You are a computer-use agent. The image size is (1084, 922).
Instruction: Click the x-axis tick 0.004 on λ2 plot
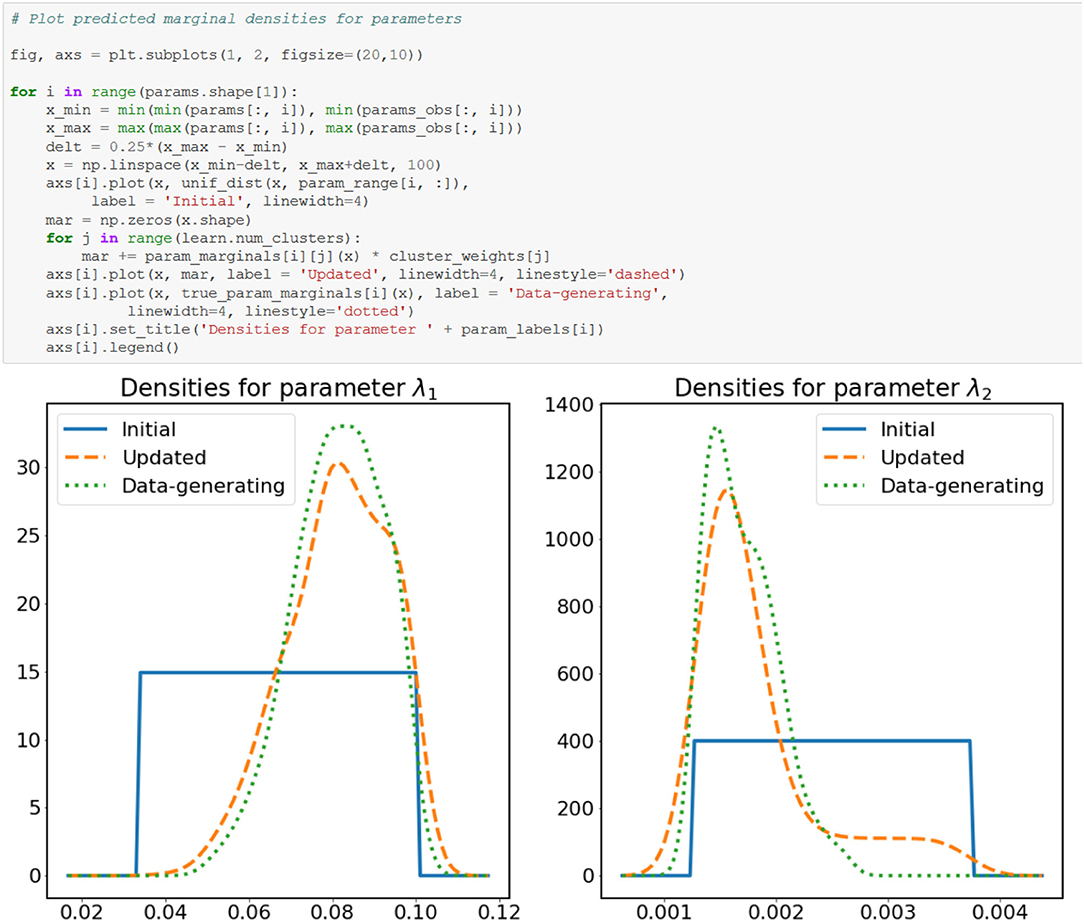(1000, 912)
